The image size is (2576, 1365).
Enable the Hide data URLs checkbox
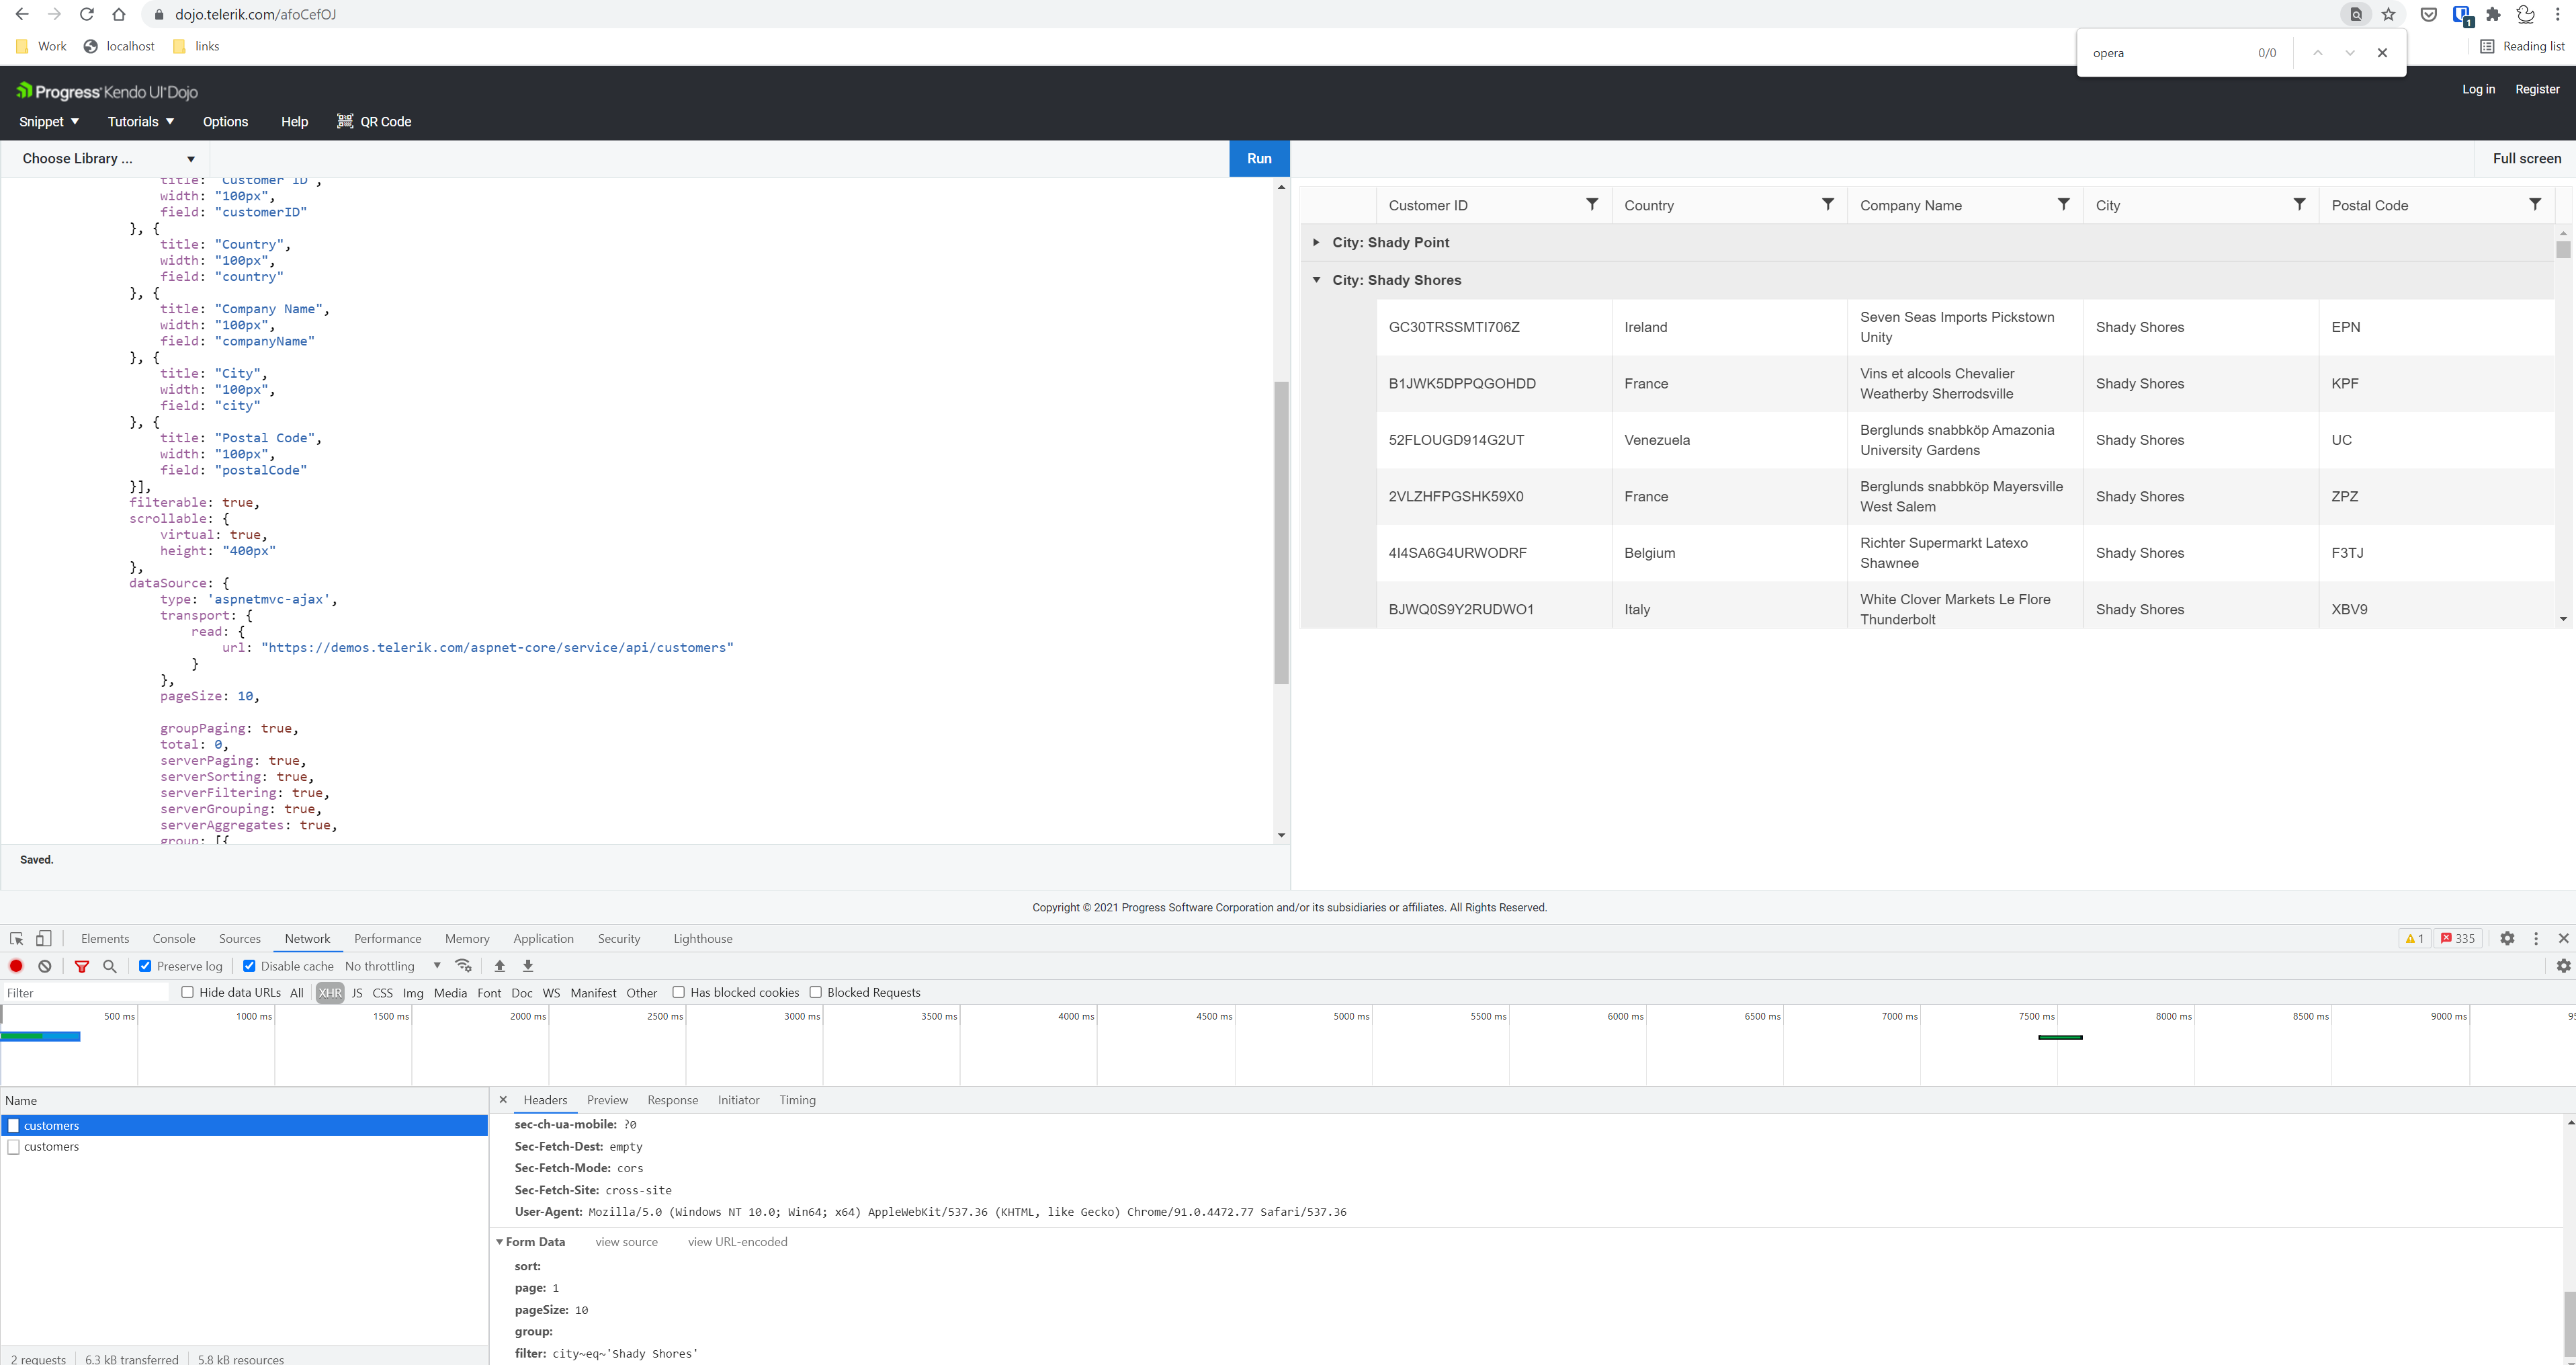(187, 992)
